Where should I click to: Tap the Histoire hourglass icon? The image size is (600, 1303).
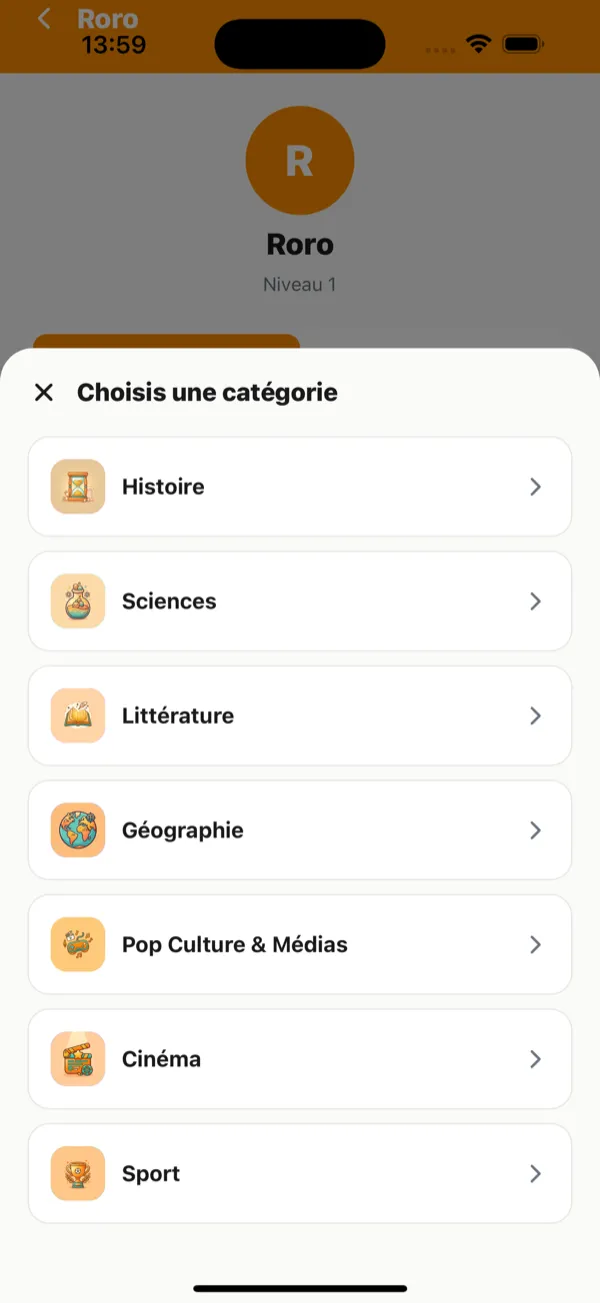78,487
